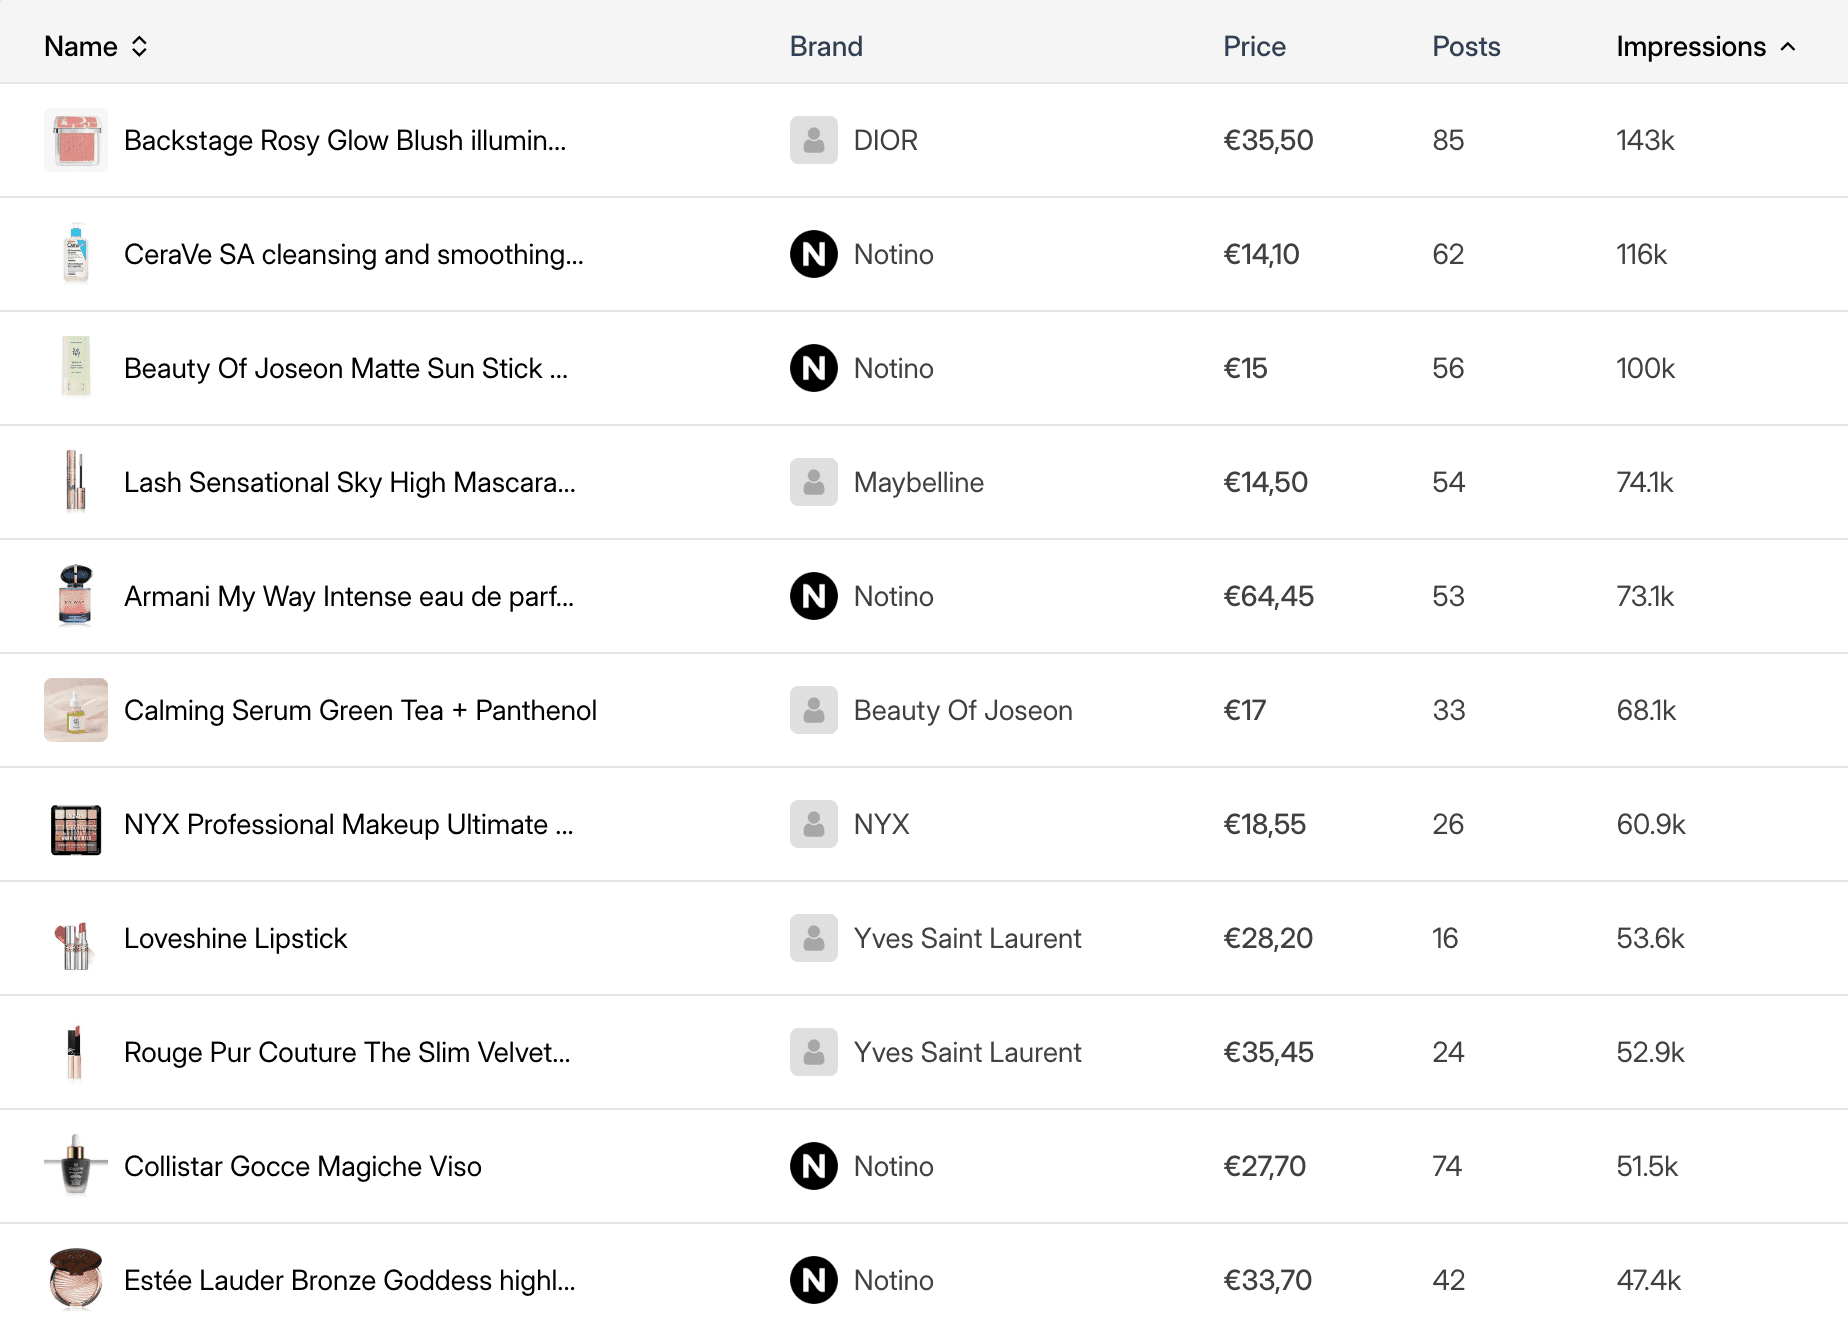
Task: Click Notino logo in Collistar Gocce row
Action: click(x=813, y=1166)
